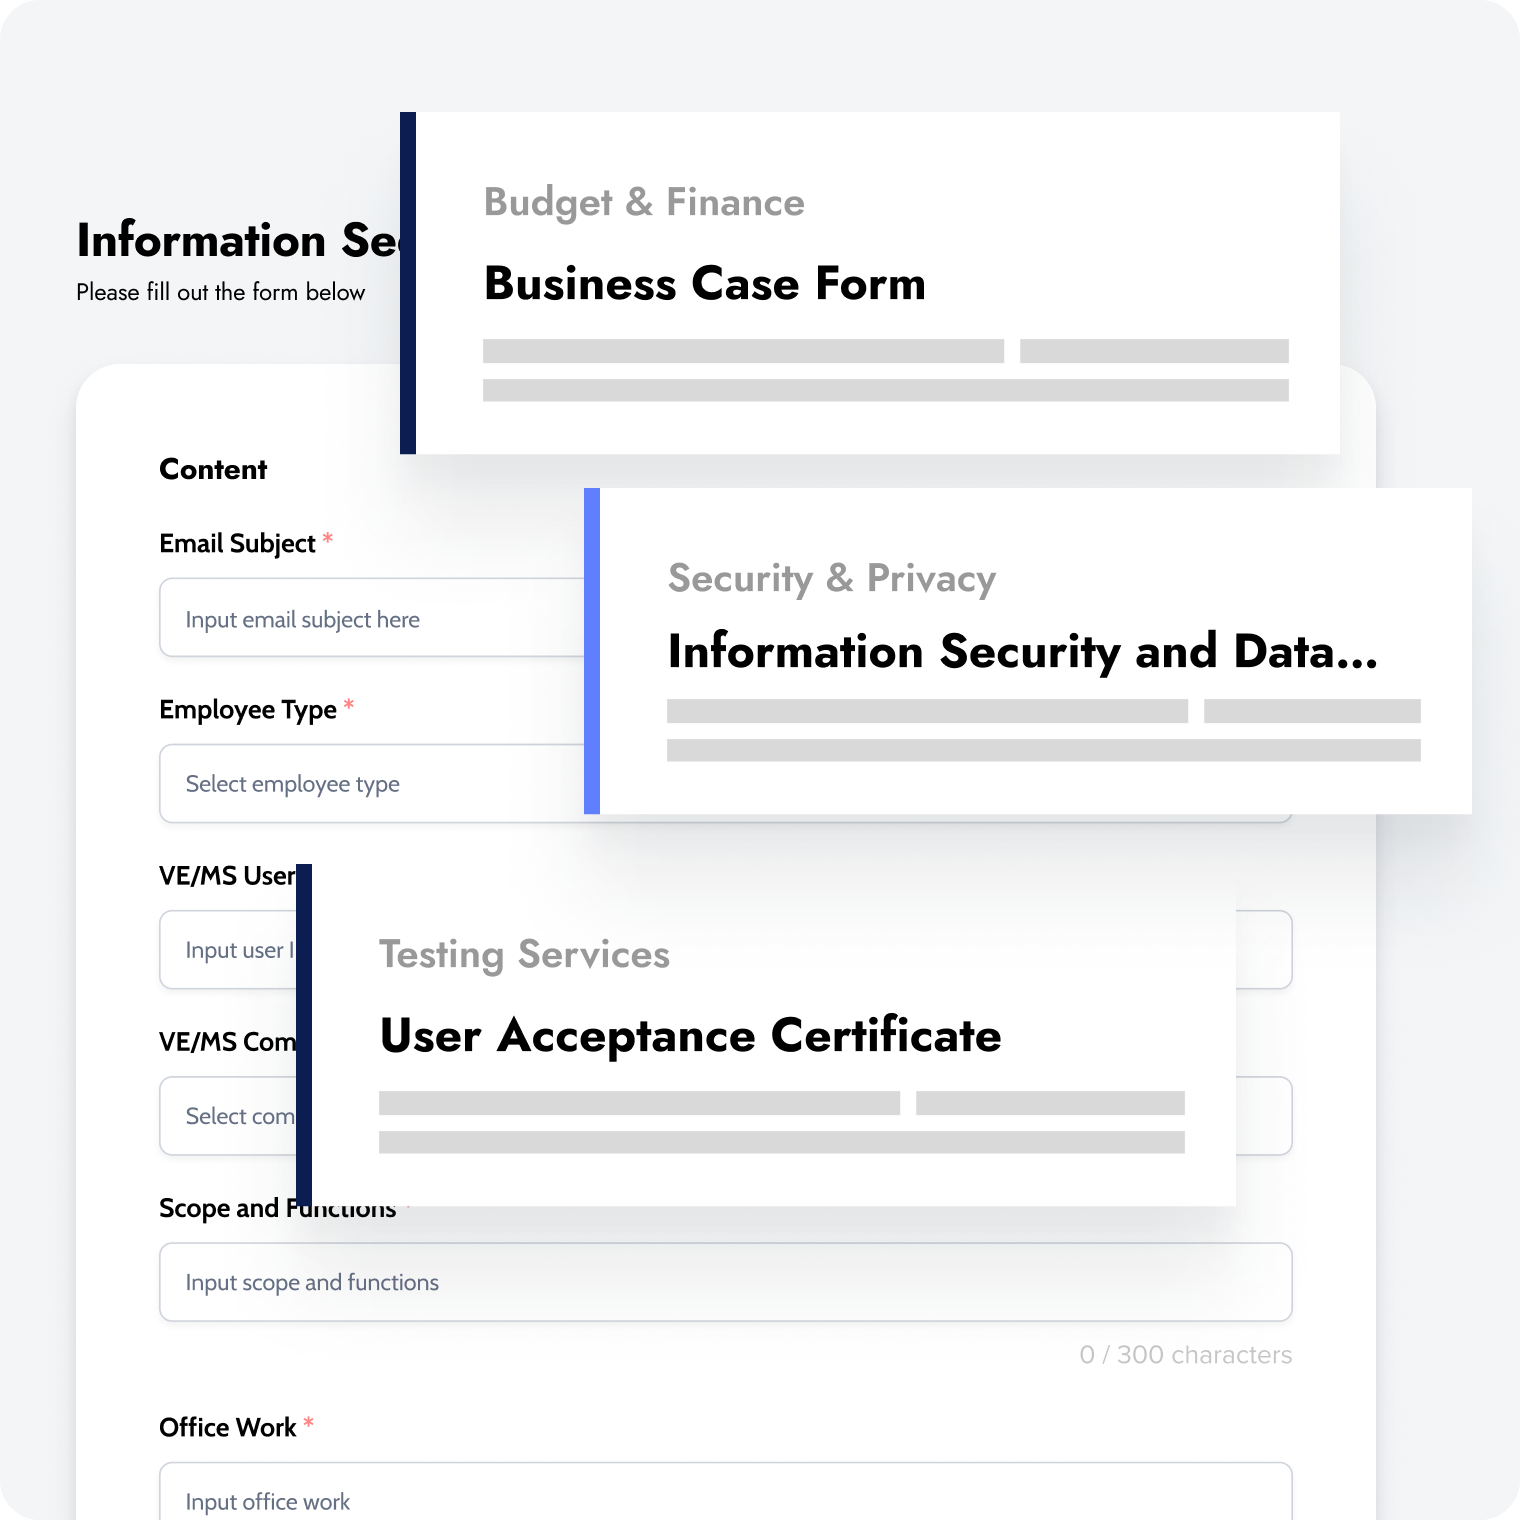Click into the VE/MS User input field
The height and width of the screenshot is (1520, 1520).
pyautogui.click(x=230, y=950)
